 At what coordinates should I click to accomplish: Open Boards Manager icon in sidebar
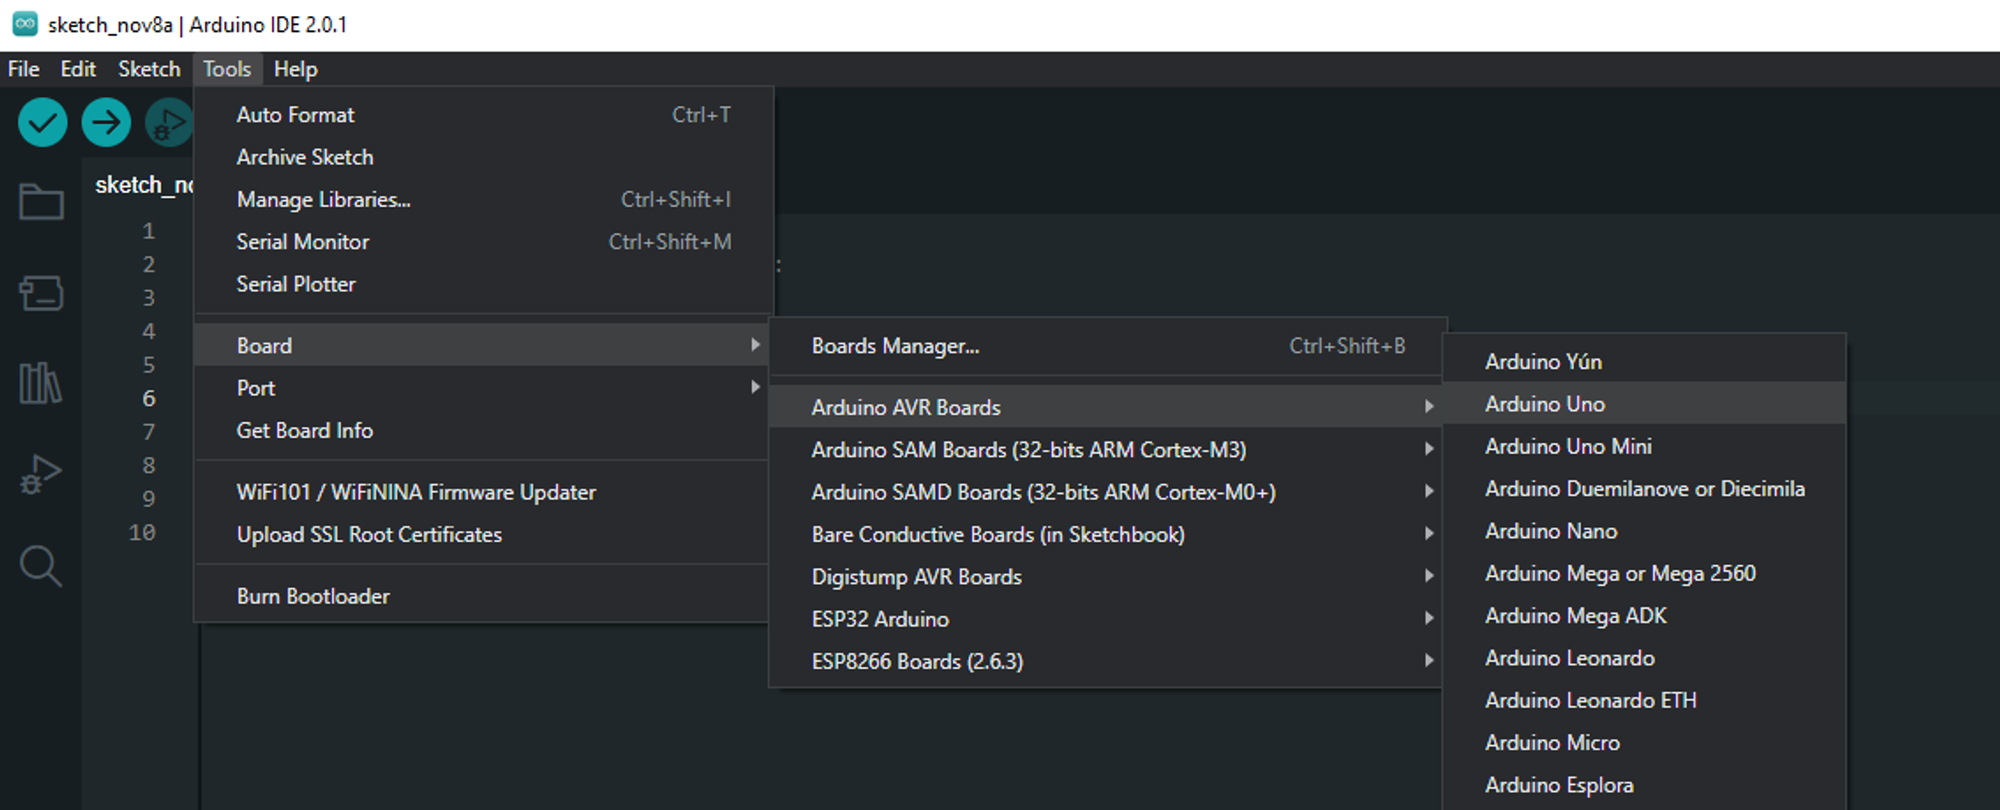[41, 293]
